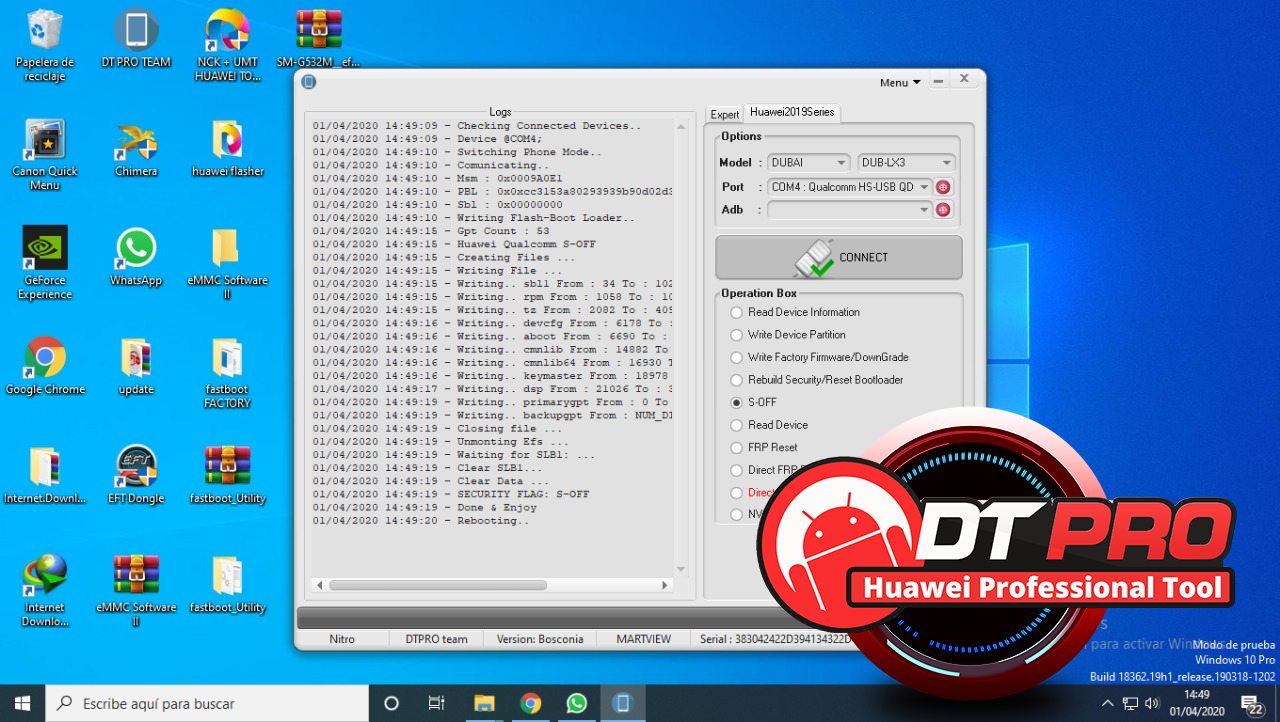Image resolution: width=1280 pixels, height=722 pixels.
Task: Click the Windows search box on taskbar
Action: click(207, 703)
